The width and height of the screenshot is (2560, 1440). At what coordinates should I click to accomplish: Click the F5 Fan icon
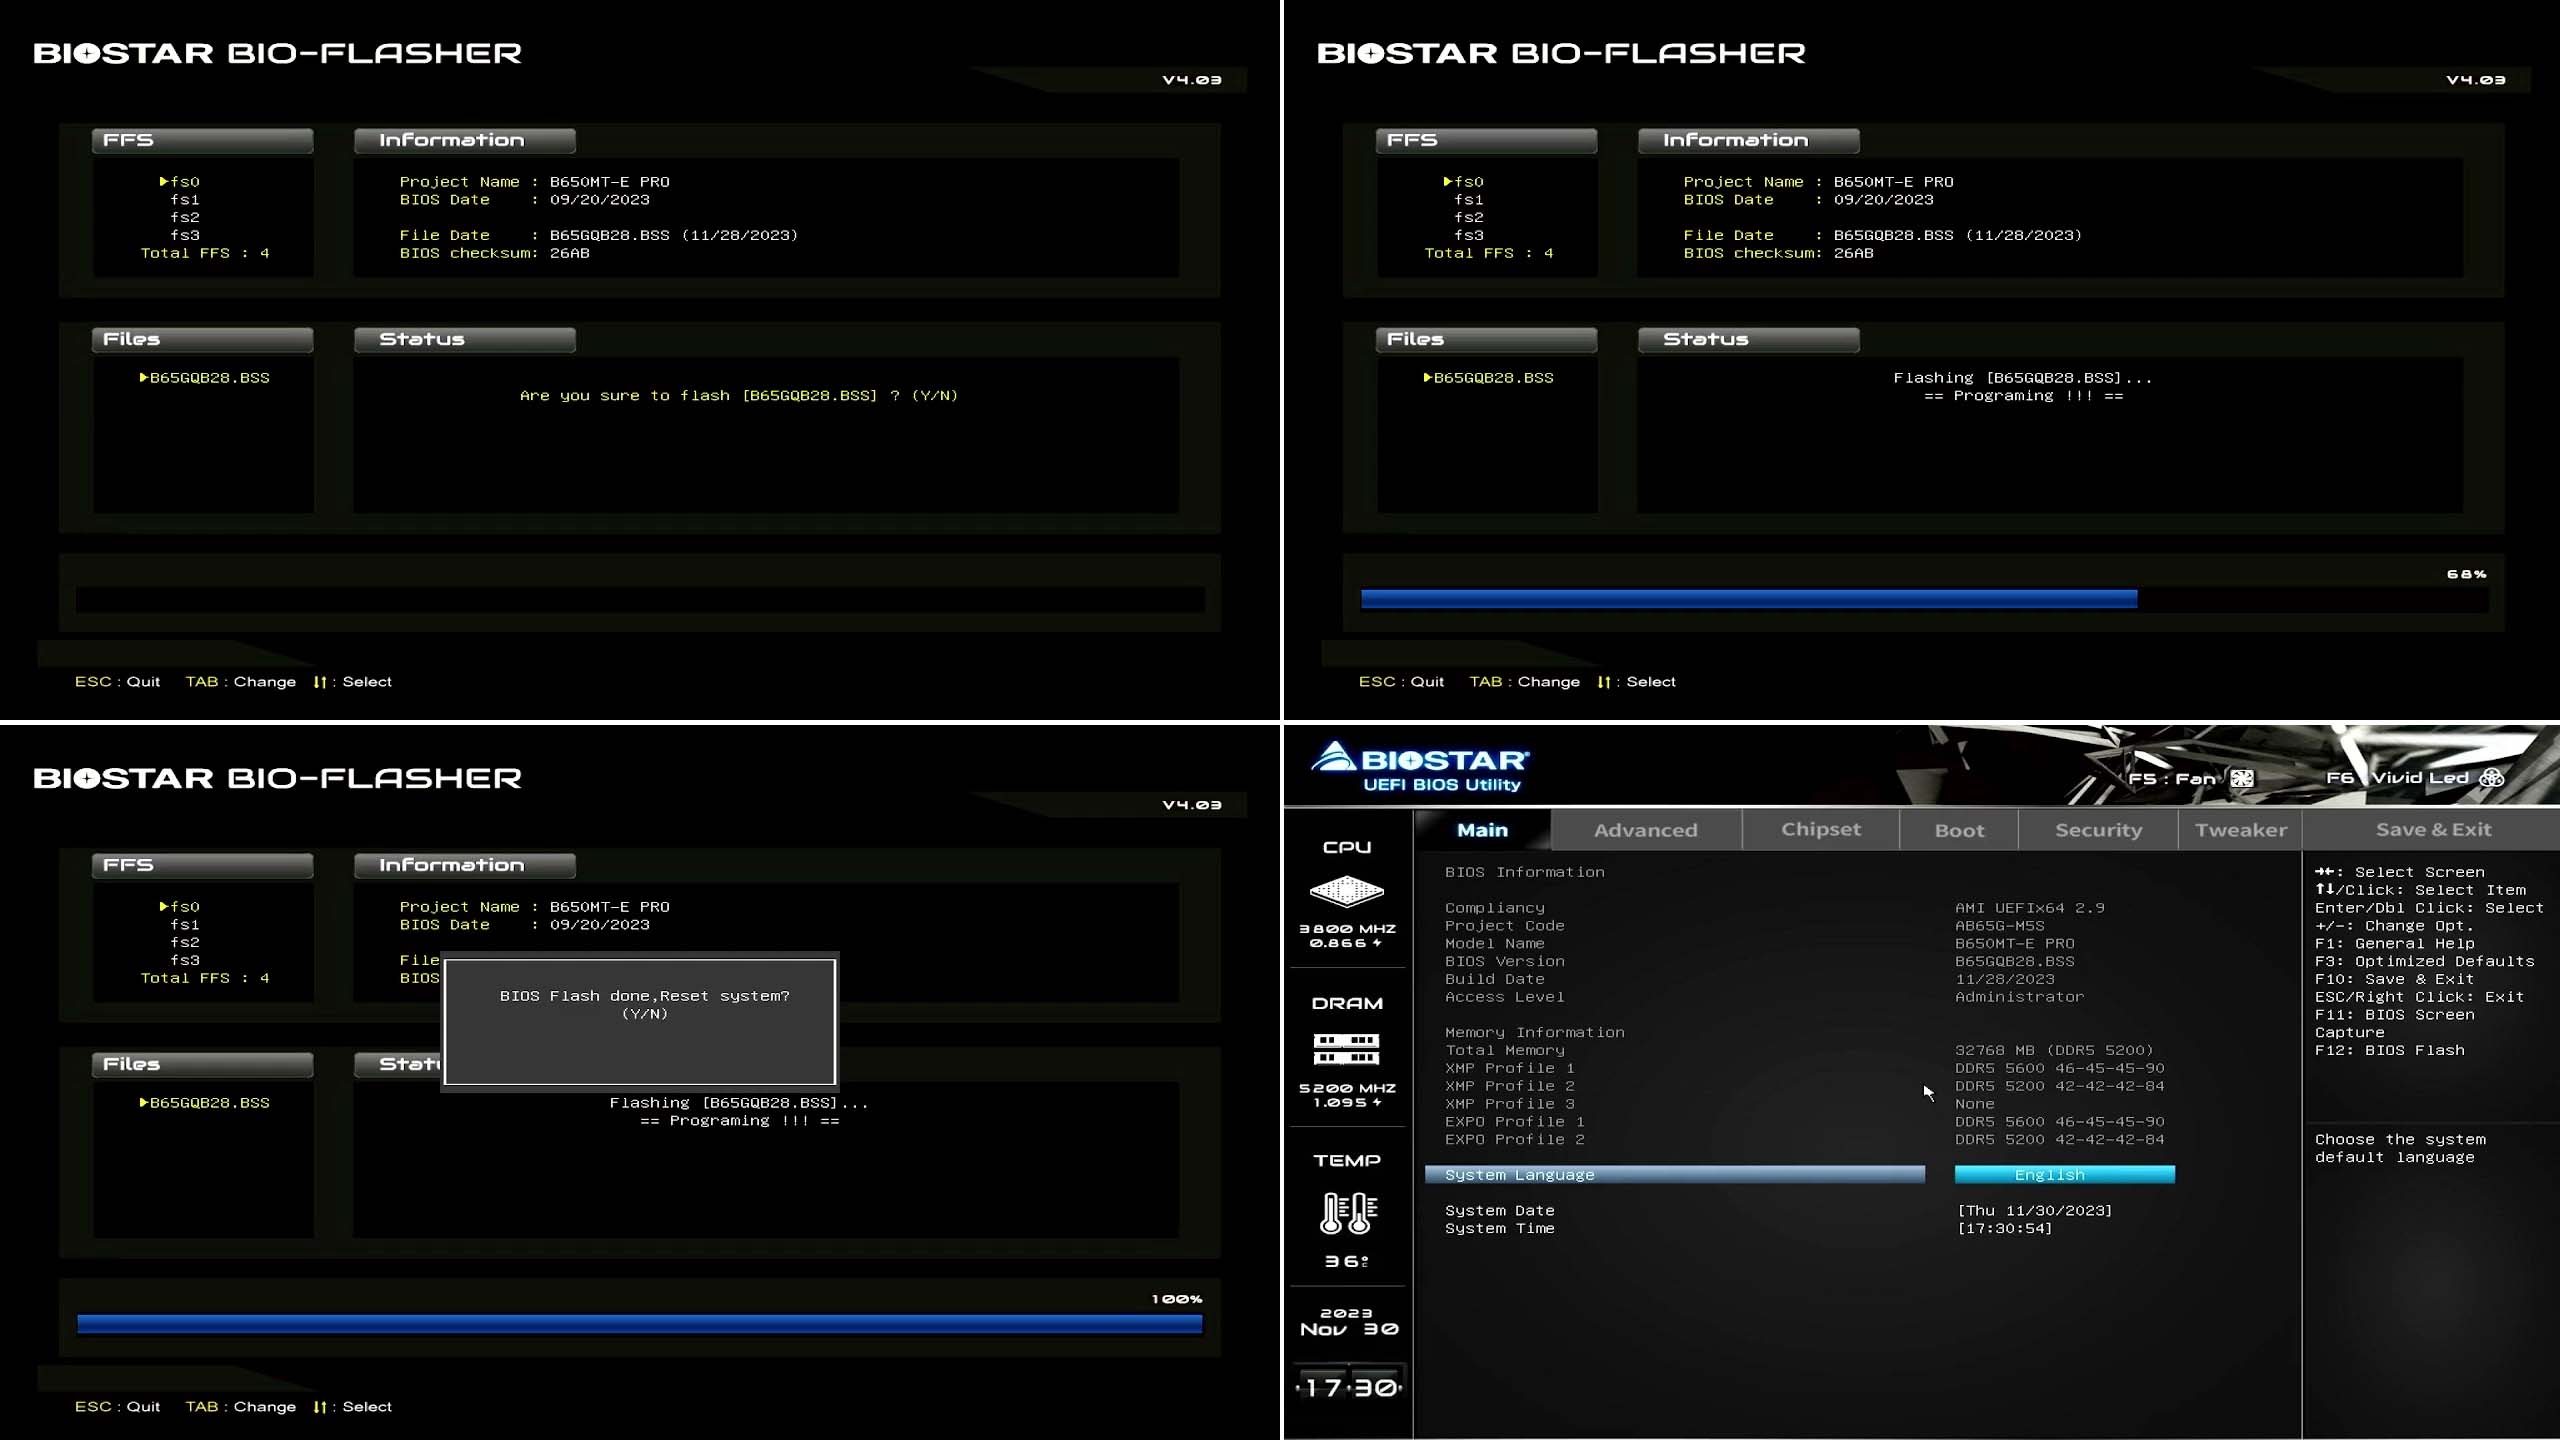[x=2242, y=778]
